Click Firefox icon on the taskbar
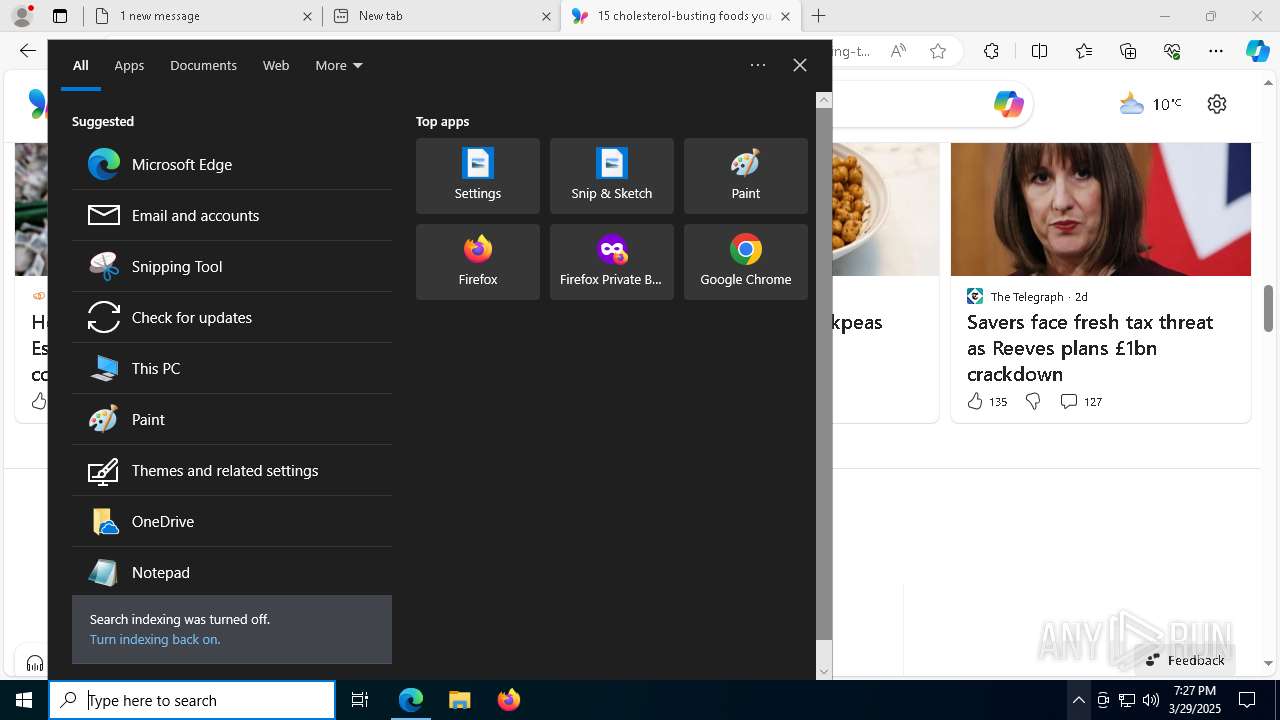The width and height of the screenshot is (1280, 720). (509, 700)
